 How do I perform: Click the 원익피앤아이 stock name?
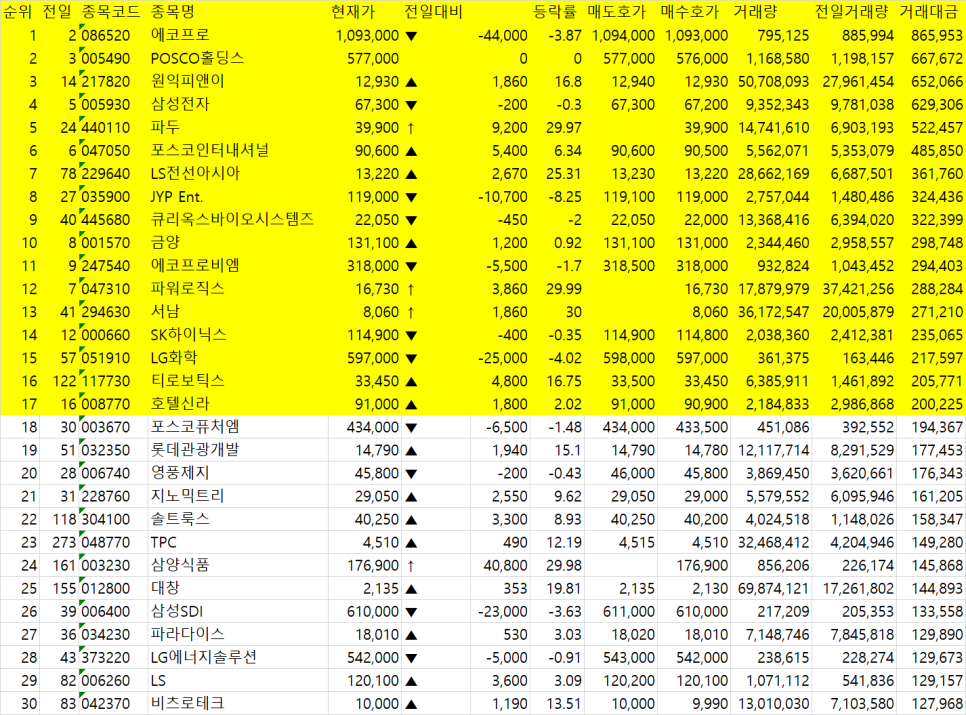click(188, 81)
